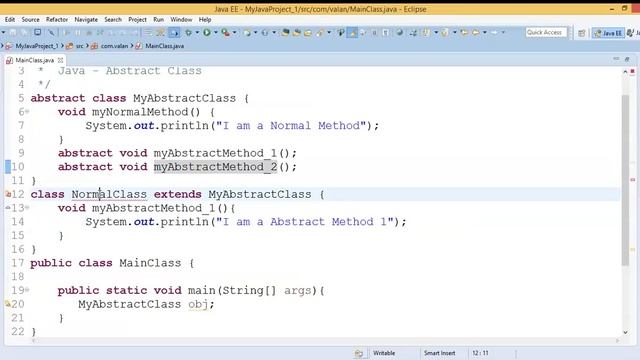The width and height of the screenshot is (640, 360).
Task: Toggle the highlighted Mark Occurrences toolbar icon
Action: click(352, 32)
